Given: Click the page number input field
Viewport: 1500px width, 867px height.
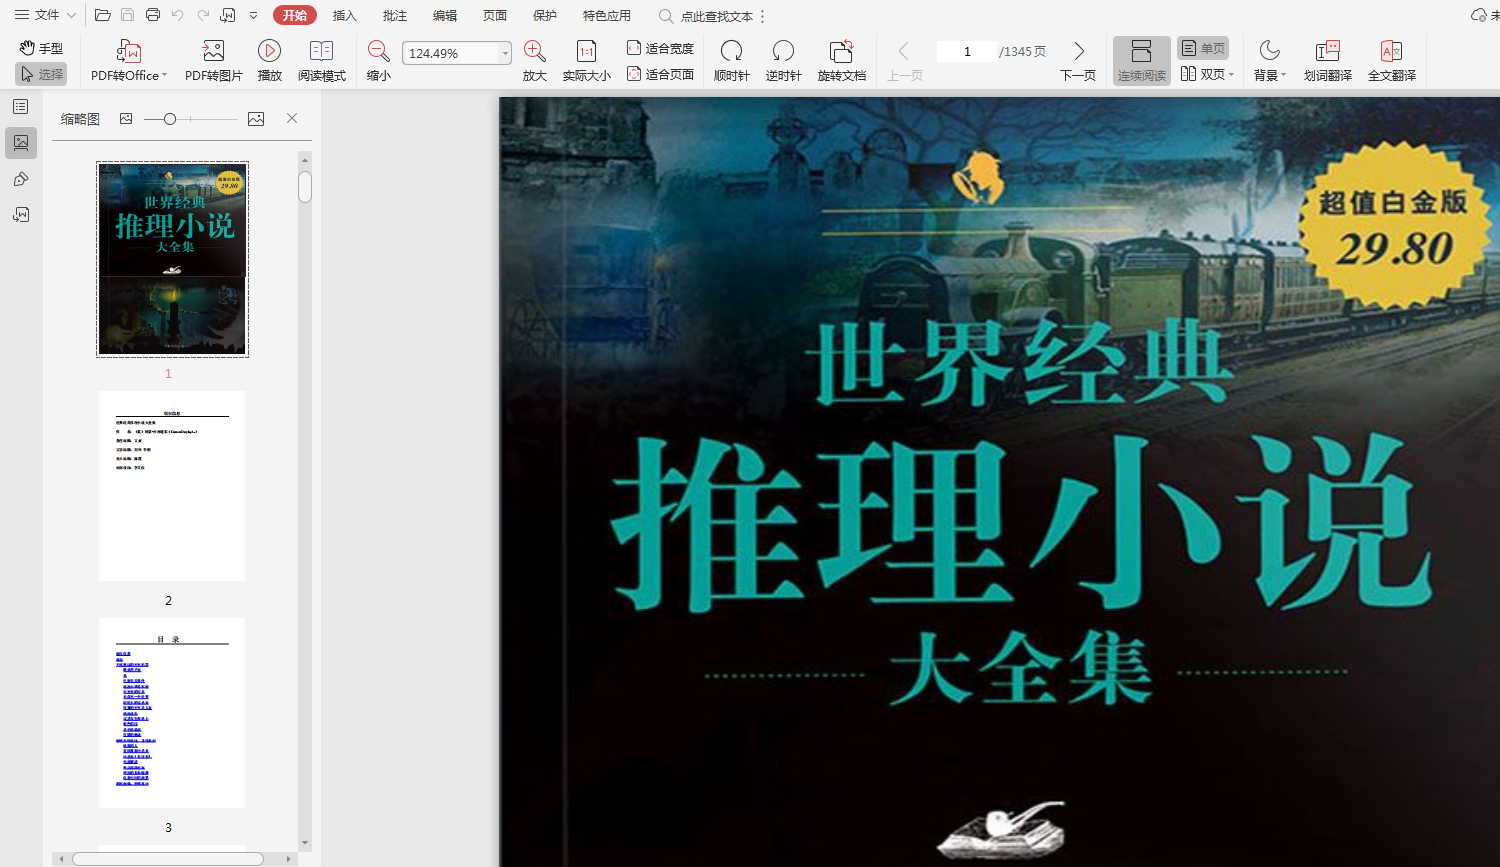Looking at the screenshot, I should 966,51.
